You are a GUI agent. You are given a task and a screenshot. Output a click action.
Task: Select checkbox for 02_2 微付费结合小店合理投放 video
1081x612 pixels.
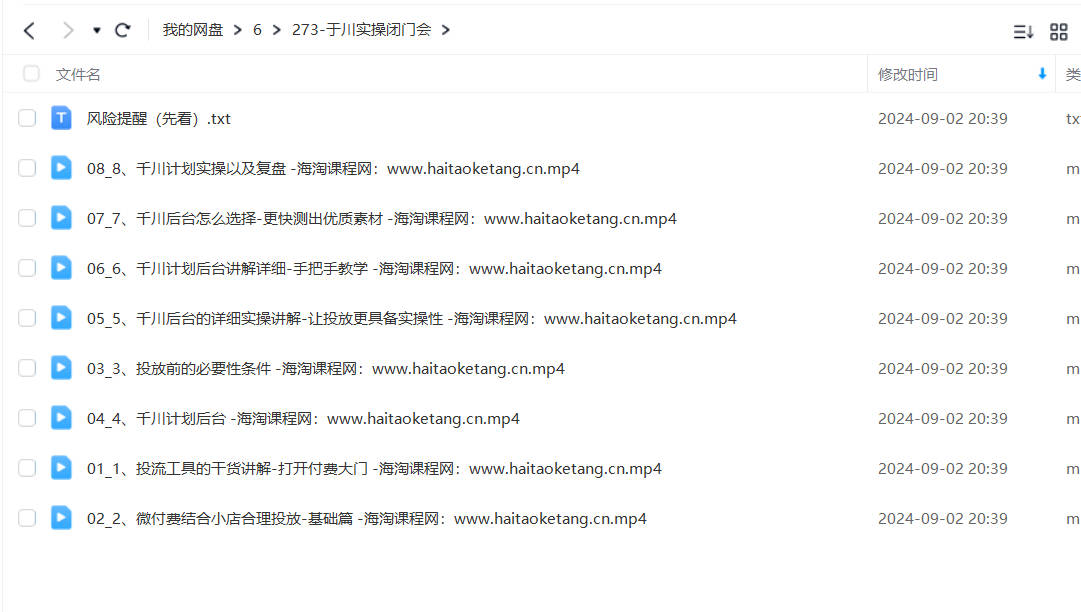[27, 518]
